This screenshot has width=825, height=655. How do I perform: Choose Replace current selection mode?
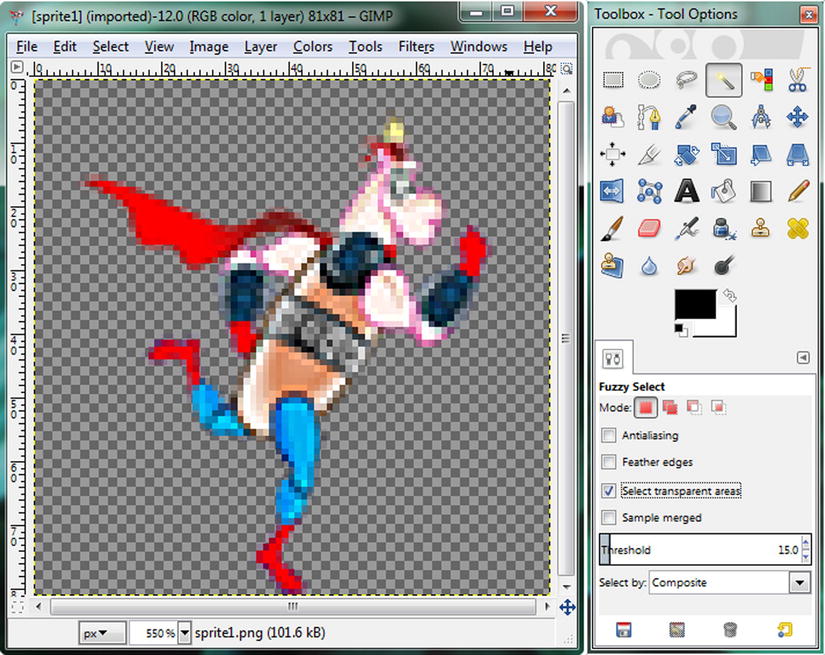pos(646,407)
